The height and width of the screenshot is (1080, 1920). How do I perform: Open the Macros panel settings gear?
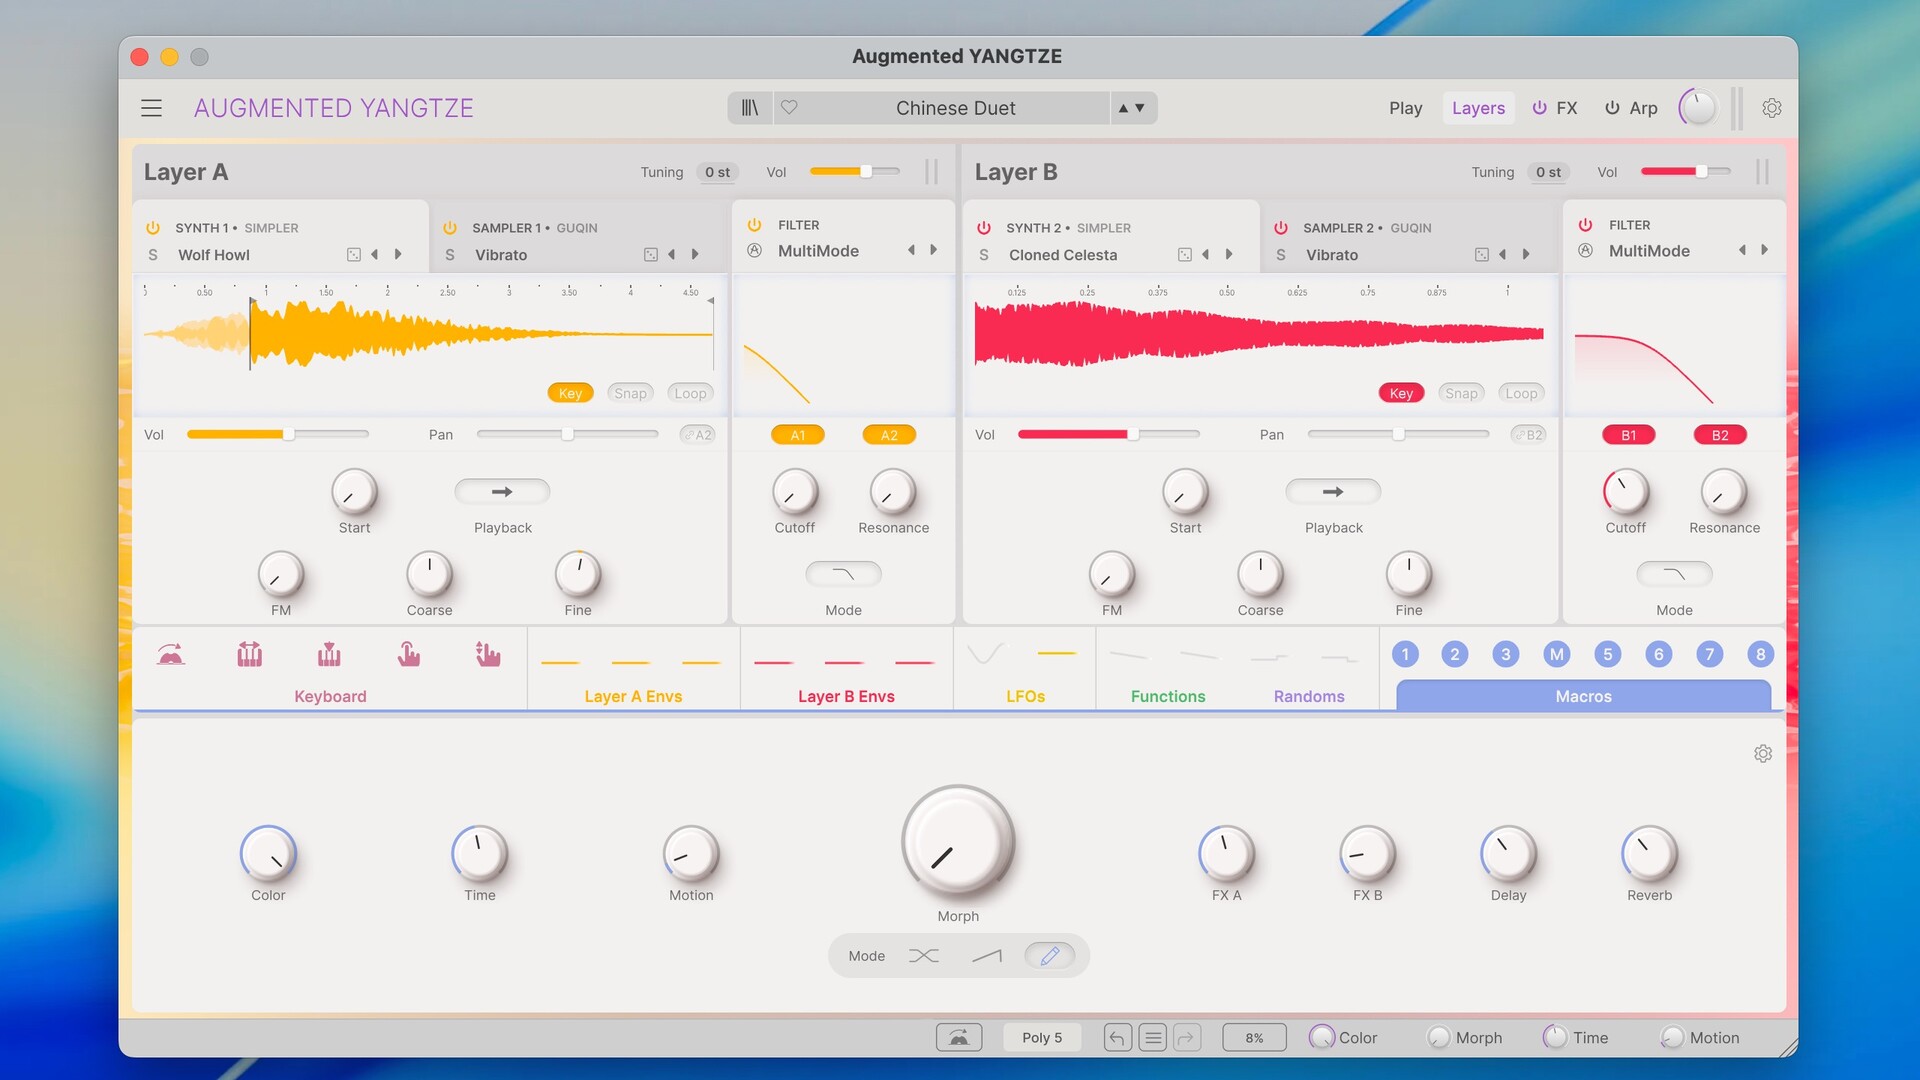click(x=1763, y=753)
